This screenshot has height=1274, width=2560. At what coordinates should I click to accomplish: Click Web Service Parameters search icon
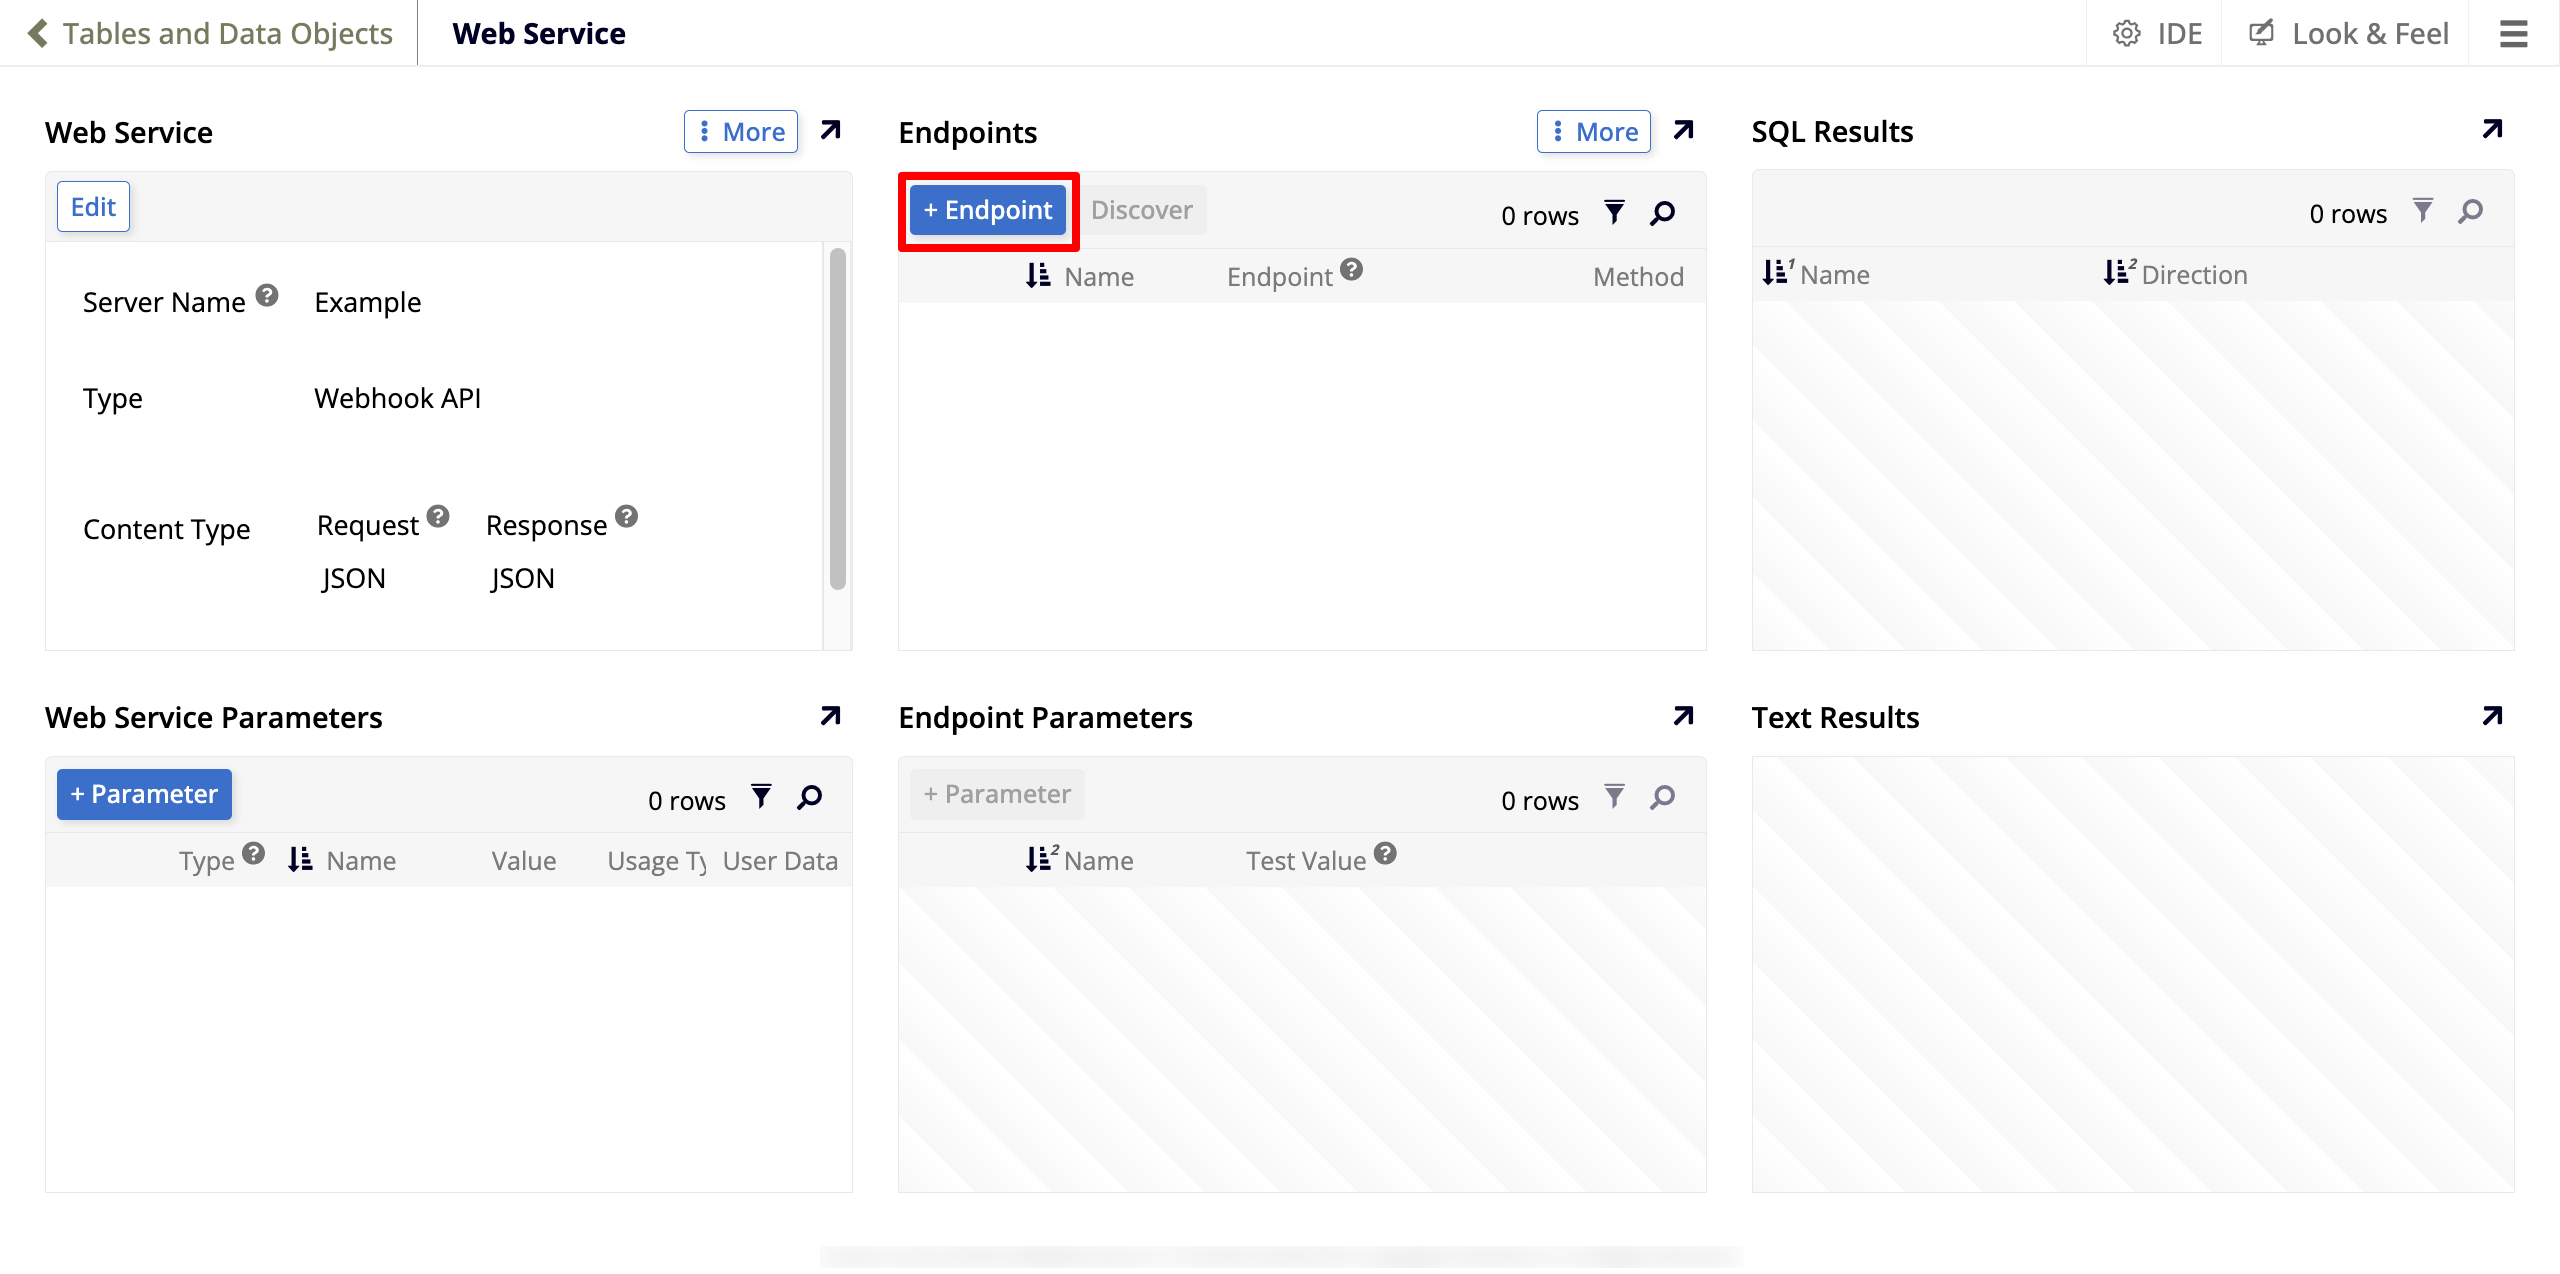coord(810,796)
